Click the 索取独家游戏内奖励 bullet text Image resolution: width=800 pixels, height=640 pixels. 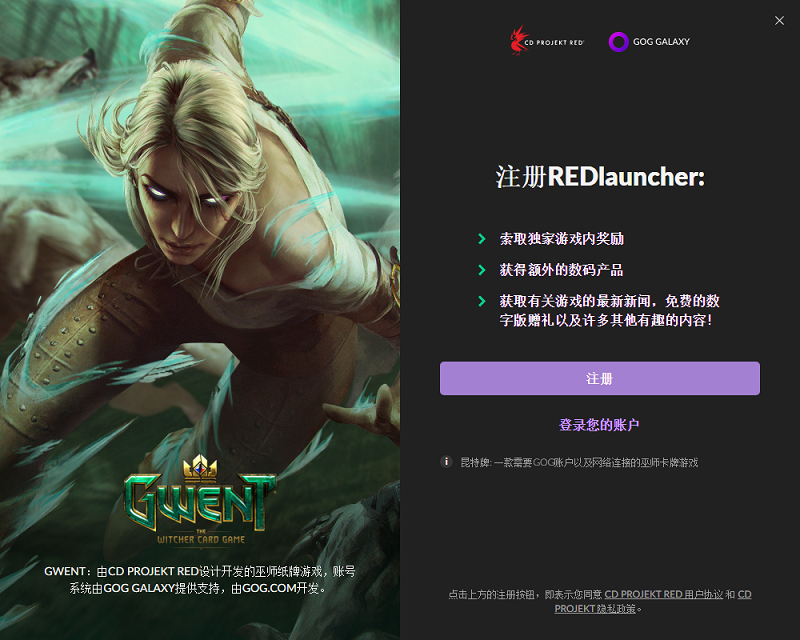[562, 239]
